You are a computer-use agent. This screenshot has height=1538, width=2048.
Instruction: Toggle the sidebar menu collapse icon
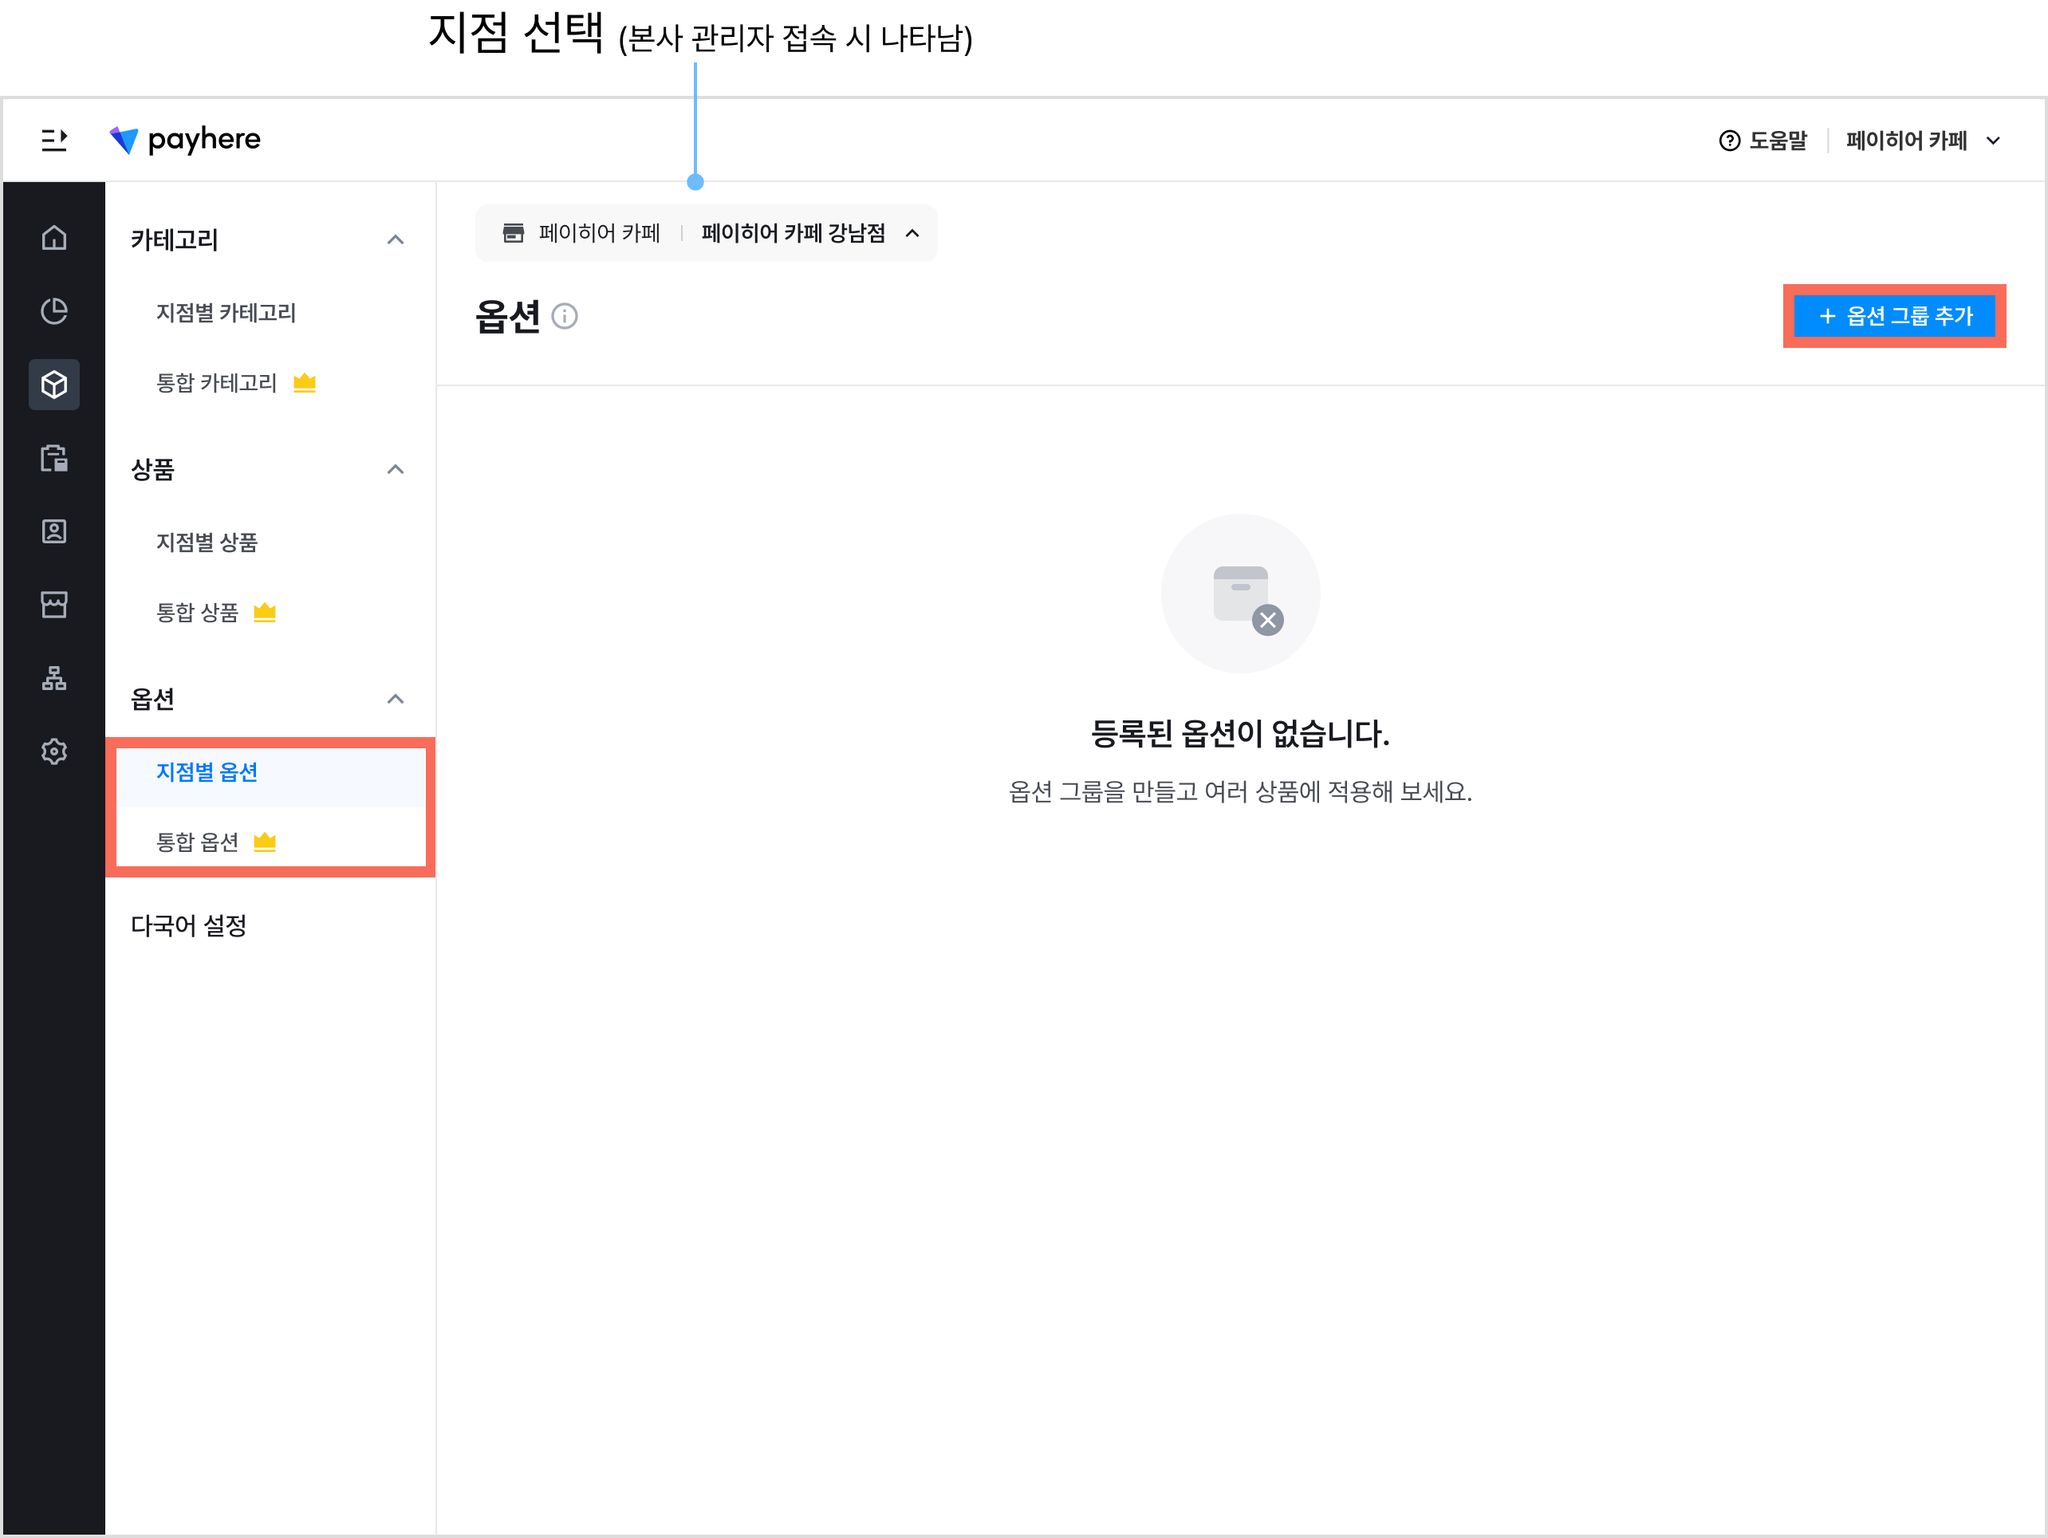click(54, 140)
